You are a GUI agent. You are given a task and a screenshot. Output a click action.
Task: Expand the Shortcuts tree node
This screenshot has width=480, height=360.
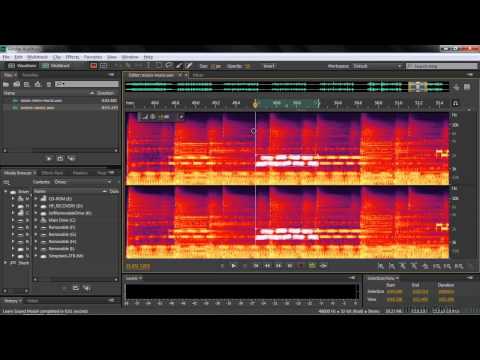pos(6,263)
